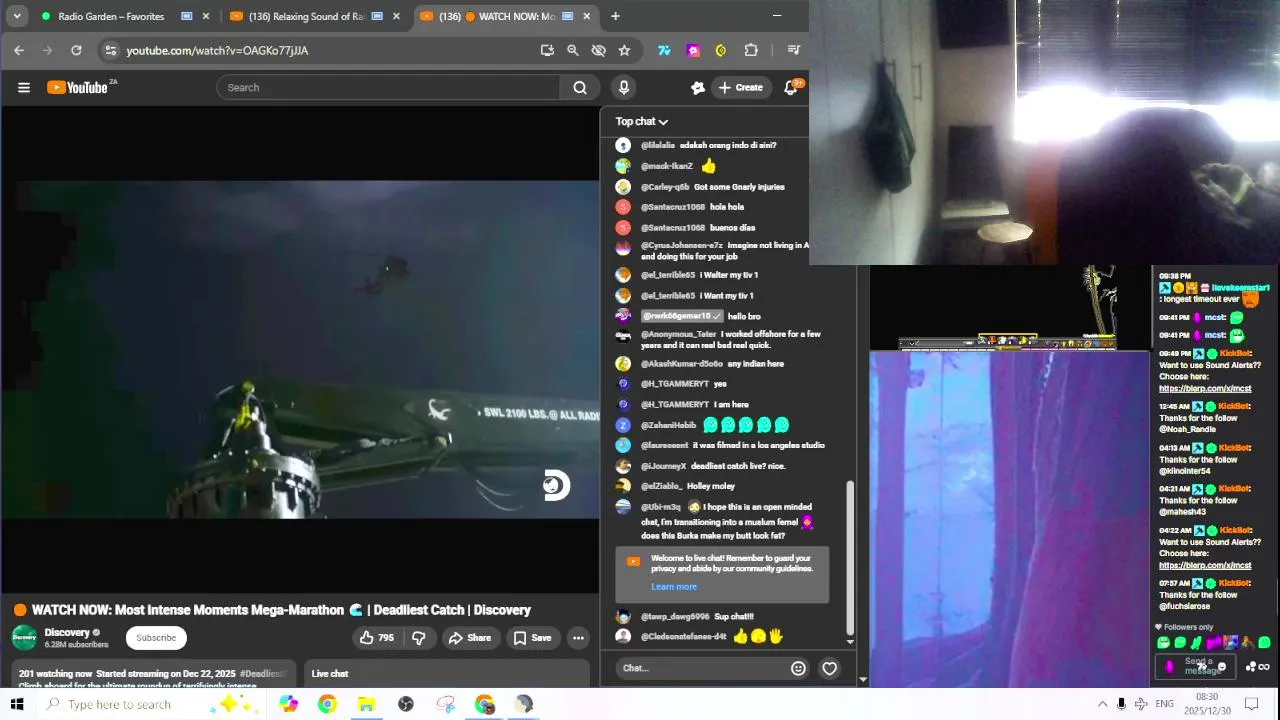
Task: Subscribe to the Discovery channel
Action: click(x=156, y=638)
